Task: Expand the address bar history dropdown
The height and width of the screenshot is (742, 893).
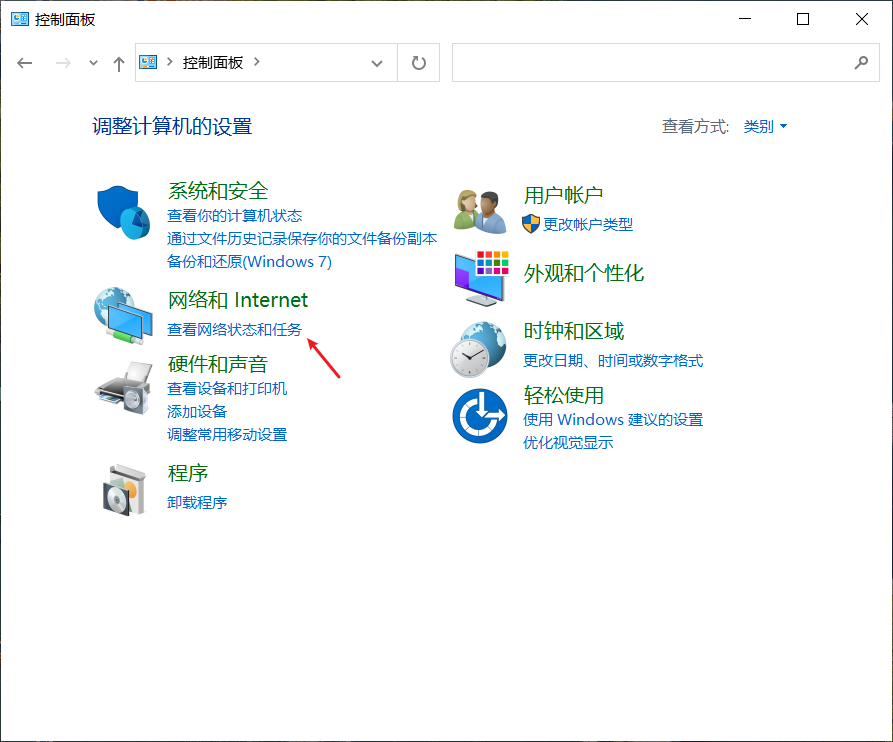Action: [x=376, y=63]
